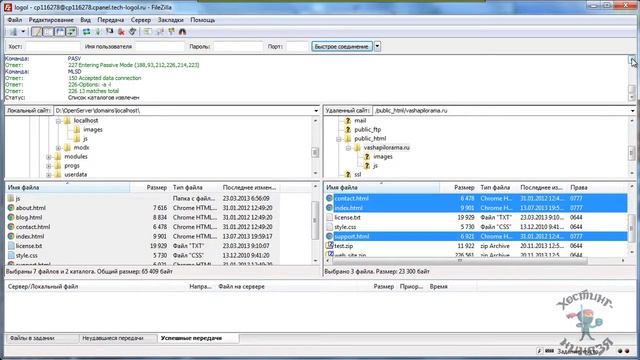640x360 pixels.
Task: Collapse the vashapilorama.ru remote folder
Action: [x=348, y=148]
